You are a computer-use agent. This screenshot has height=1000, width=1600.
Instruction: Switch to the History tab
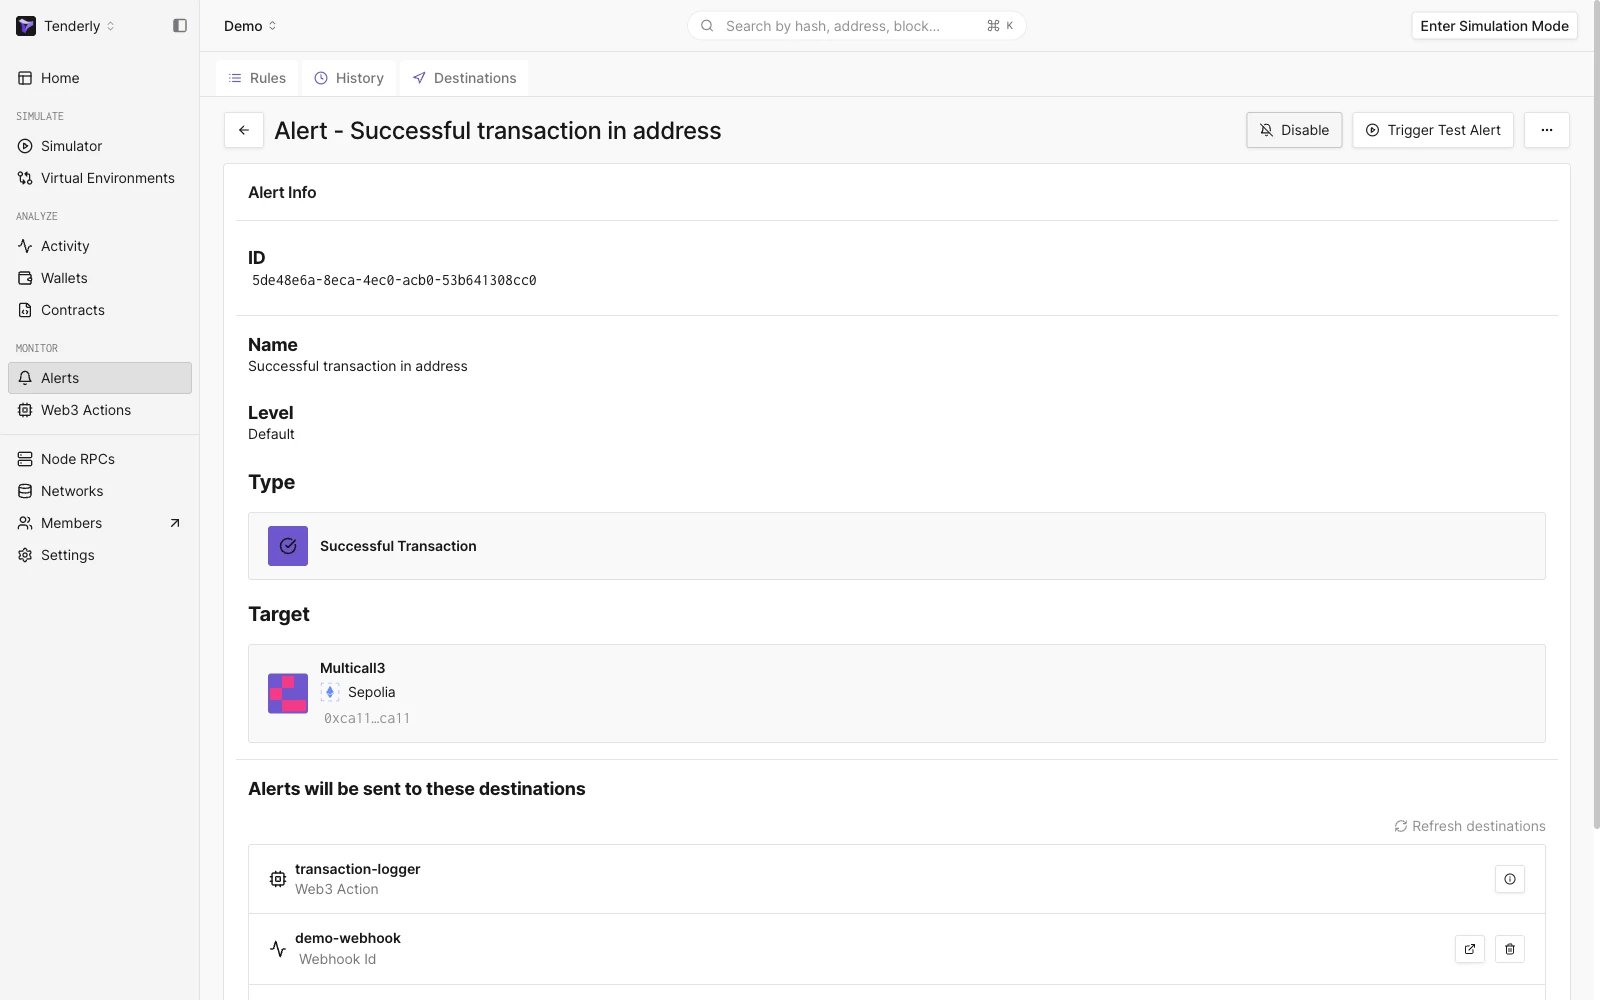click(349, 78)
